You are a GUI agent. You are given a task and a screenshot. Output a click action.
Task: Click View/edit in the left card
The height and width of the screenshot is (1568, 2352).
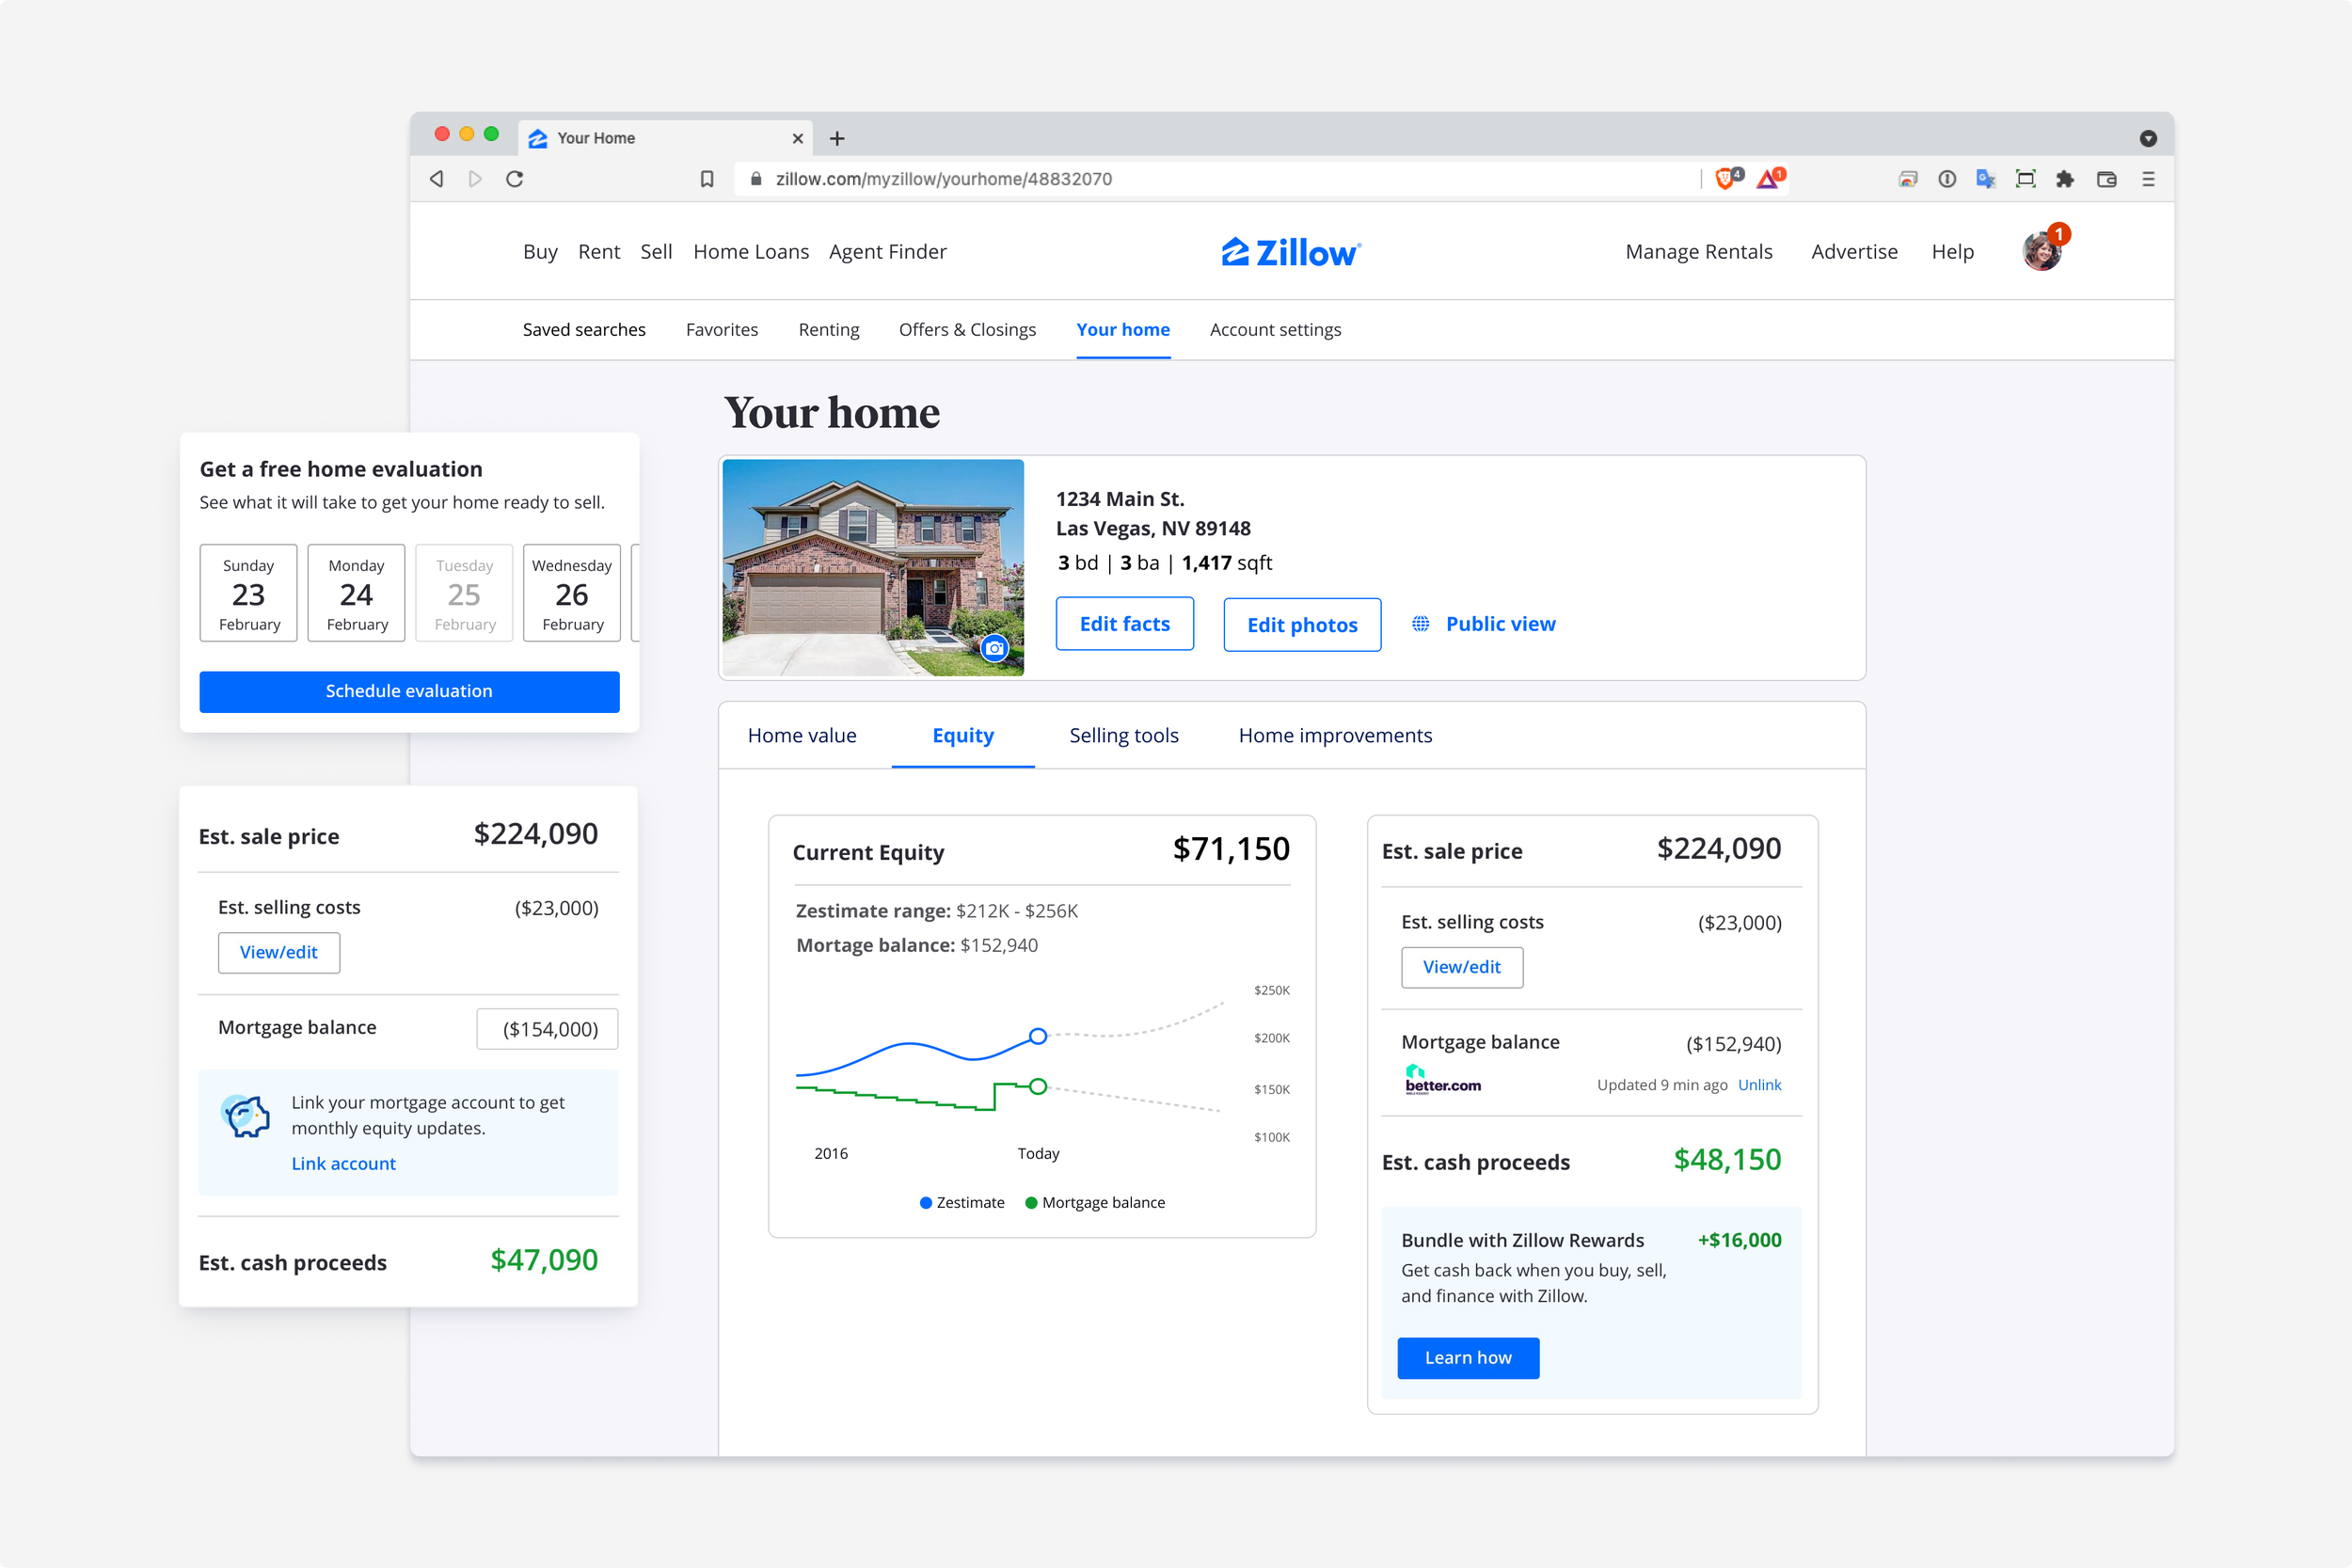[279, 953]
